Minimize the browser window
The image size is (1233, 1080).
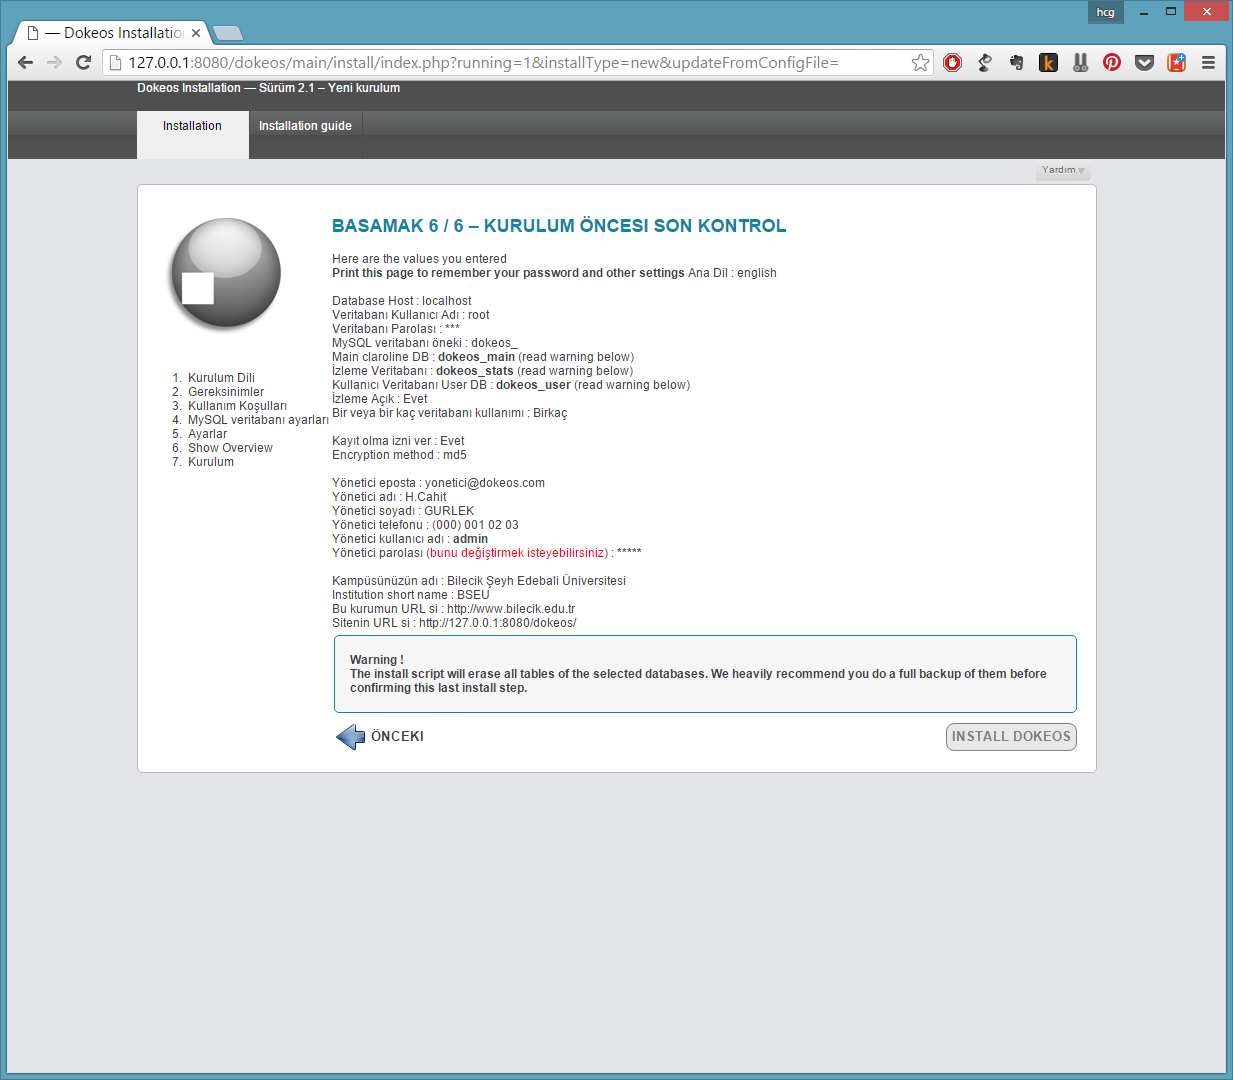pos(1144,12)
